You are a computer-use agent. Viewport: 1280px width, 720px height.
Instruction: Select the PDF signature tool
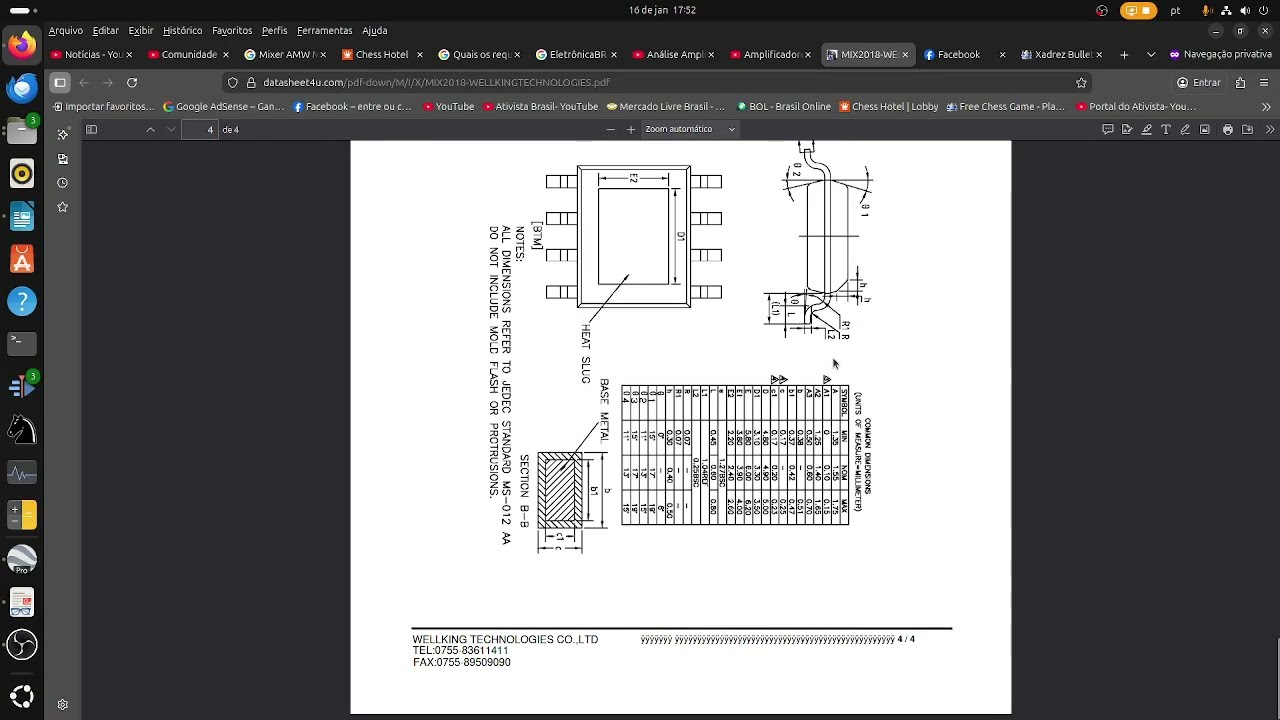[1127, 129]
